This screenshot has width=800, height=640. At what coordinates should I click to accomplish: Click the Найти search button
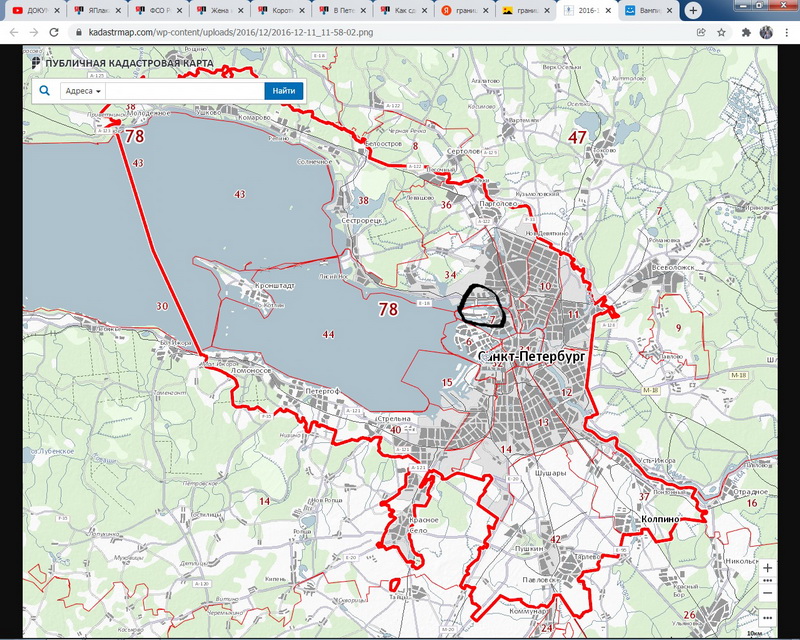pos(284,91)
